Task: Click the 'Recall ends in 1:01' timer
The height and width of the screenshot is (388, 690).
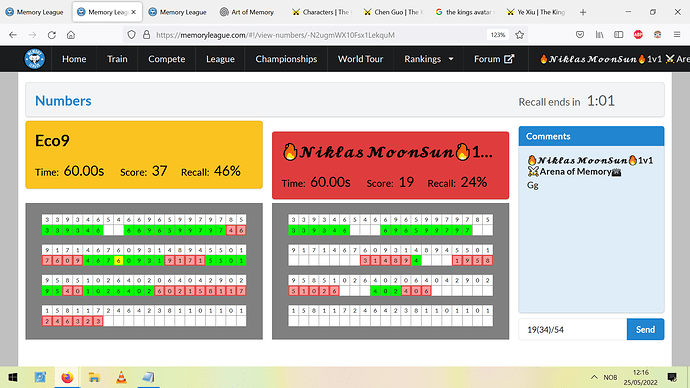Action: [566, 101]
